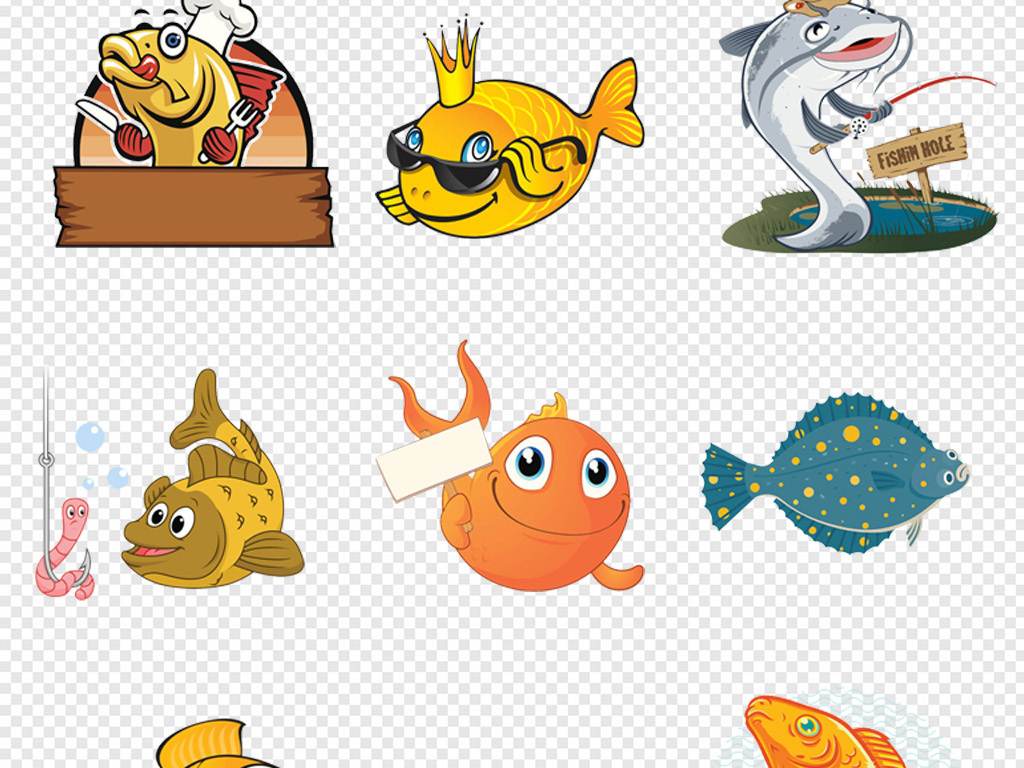The height and width of the screenshot is (768, 1024).
Task: Click the partially visible yellow fish fin at bottom
Action: pos(216,744)
